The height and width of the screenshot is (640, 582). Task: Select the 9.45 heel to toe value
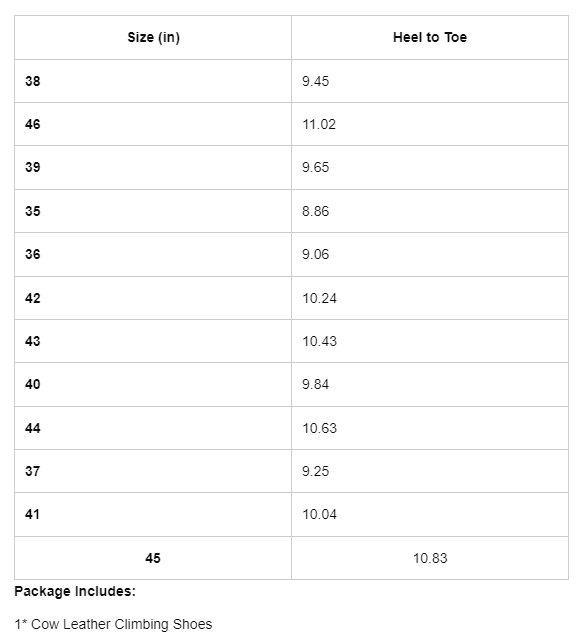point(430,81)
